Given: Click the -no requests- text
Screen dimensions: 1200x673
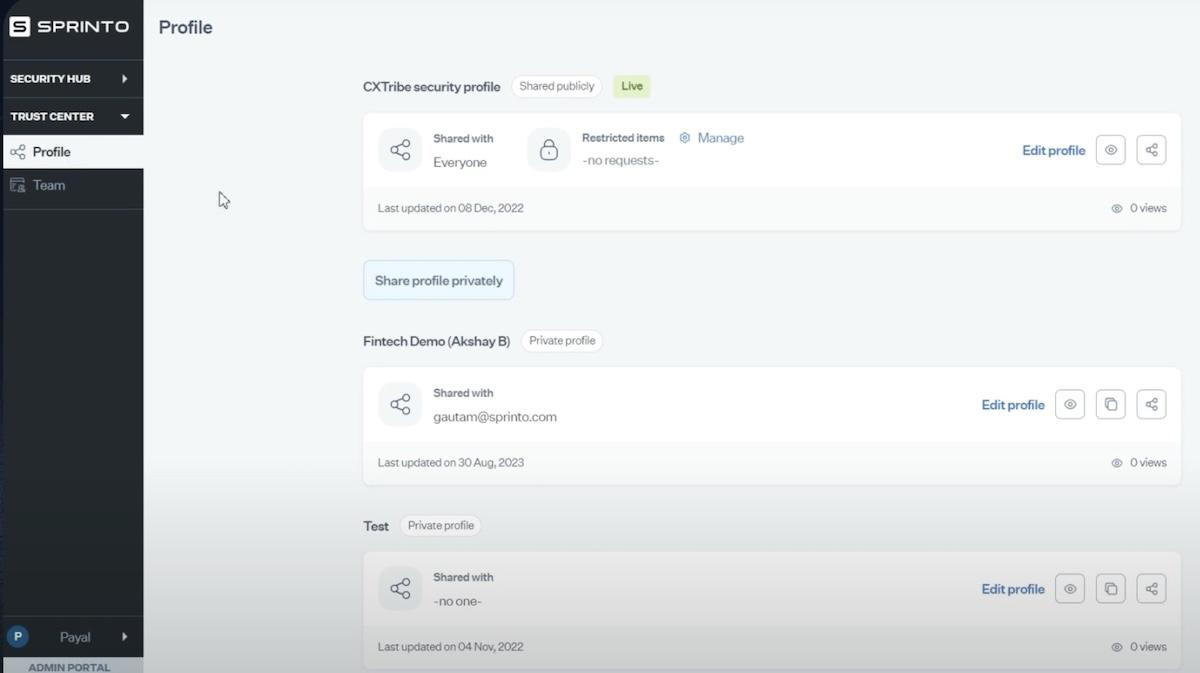Looking at the screenshot, I should 620,160.
